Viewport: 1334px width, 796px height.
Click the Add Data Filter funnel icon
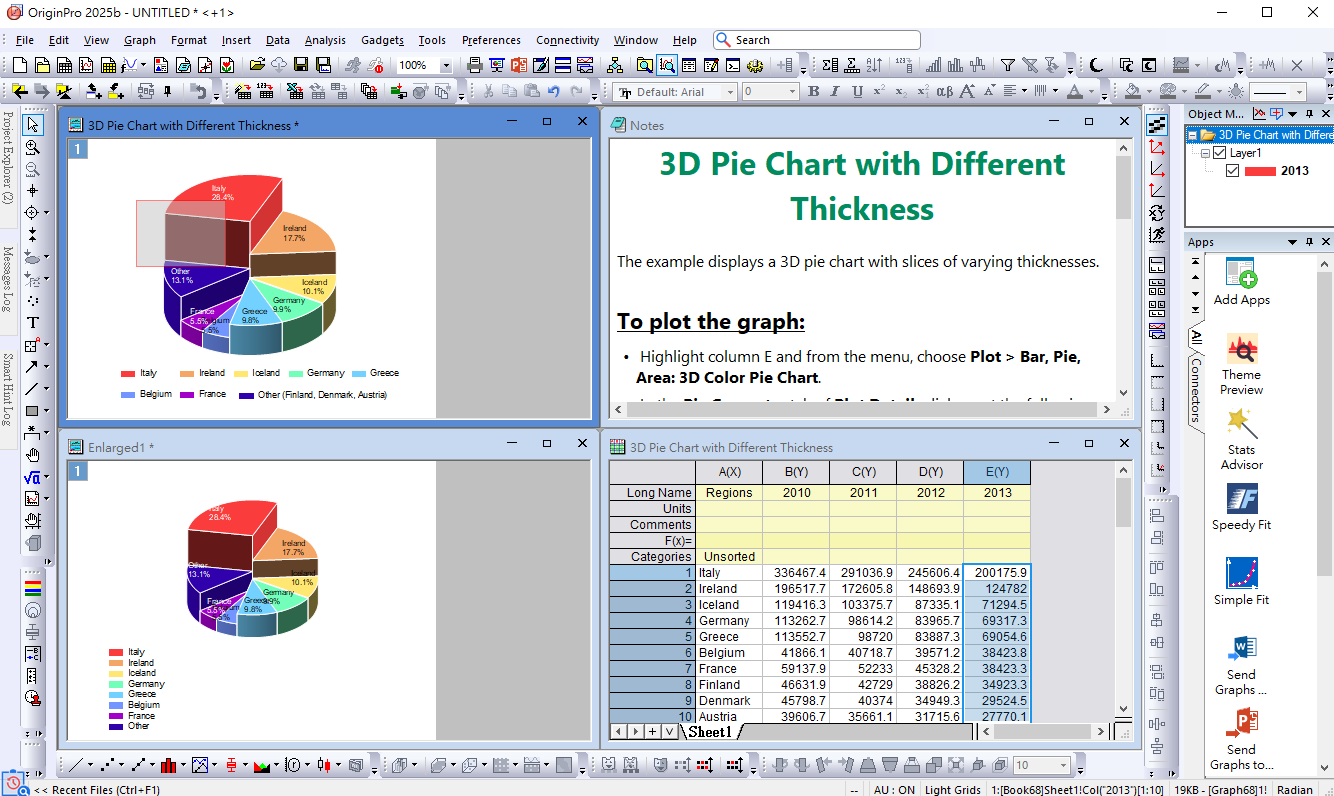1008,66
